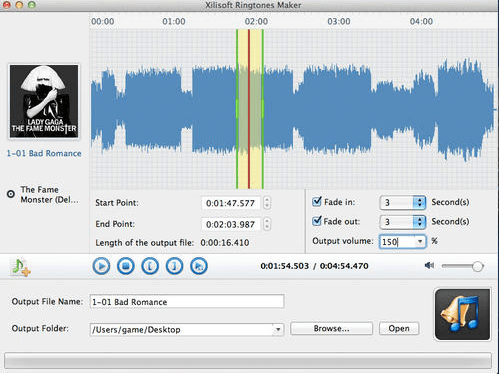Mute audio using the speaker icon
Screen dimensions: 499x374
tap(429, 266)
